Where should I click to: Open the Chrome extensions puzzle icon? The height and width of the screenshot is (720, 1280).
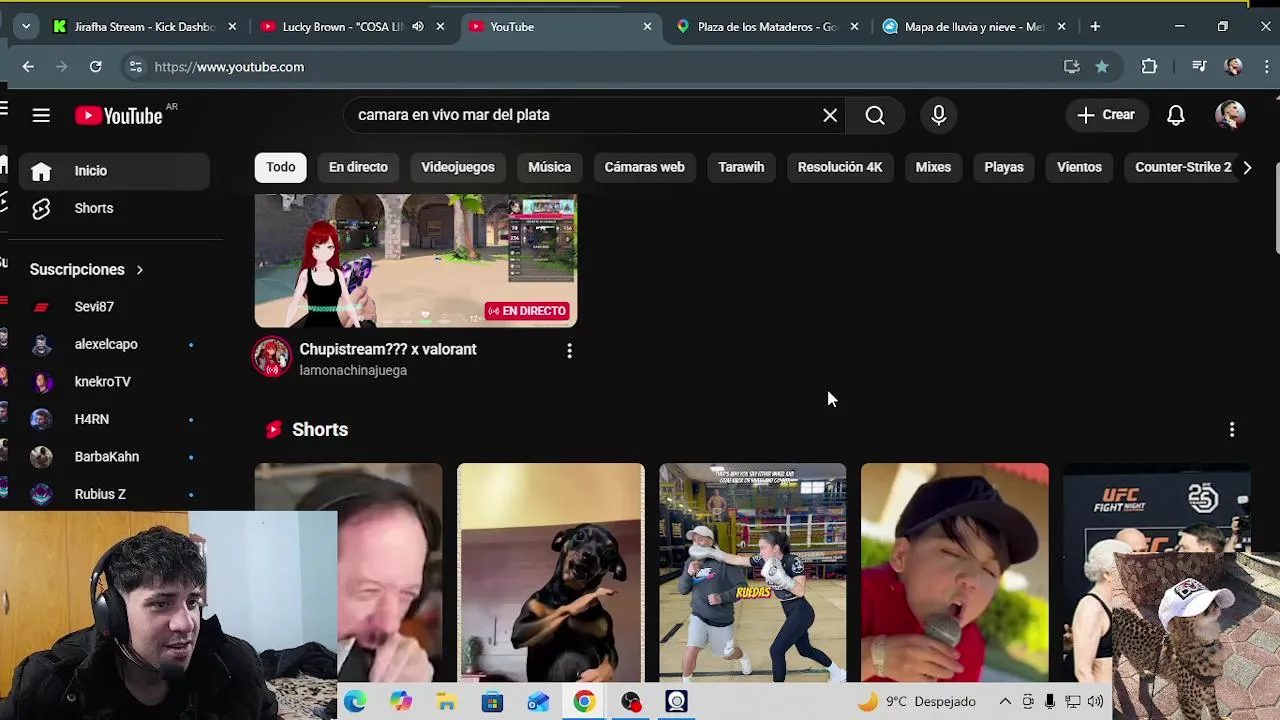coord(1149,67)
